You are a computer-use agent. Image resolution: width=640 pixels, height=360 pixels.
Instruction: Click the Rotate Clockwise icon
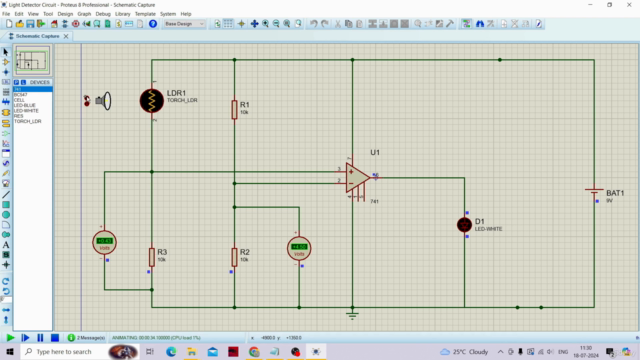6,281
